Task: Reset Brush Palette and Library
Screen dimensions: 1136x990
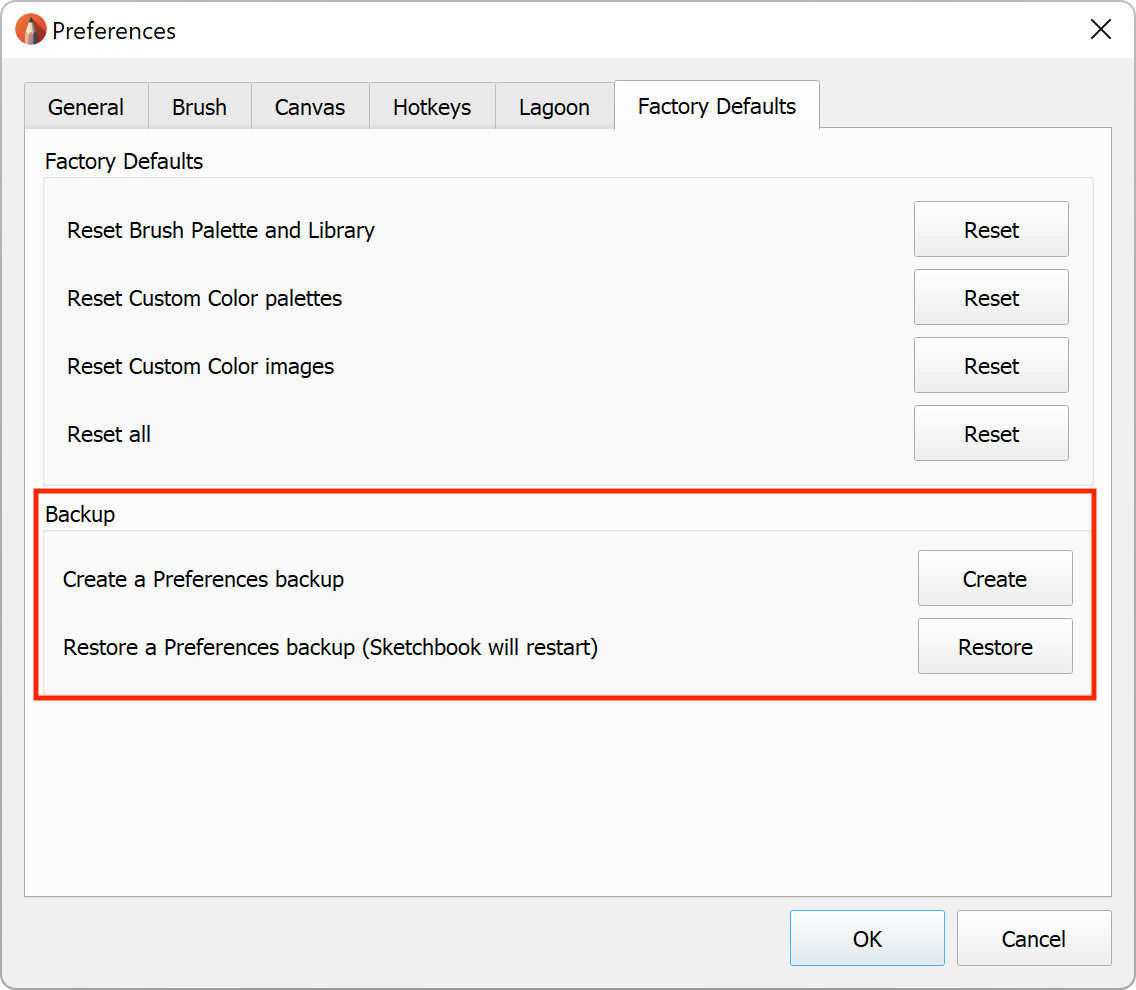Action: [x=991, y=230]
